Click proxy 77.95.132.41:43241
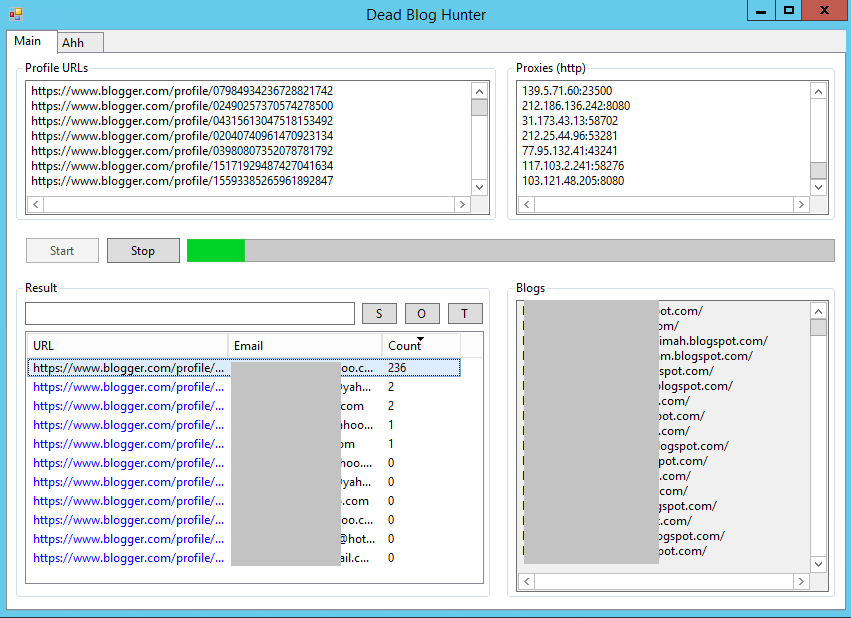 (x=569, y=151)
